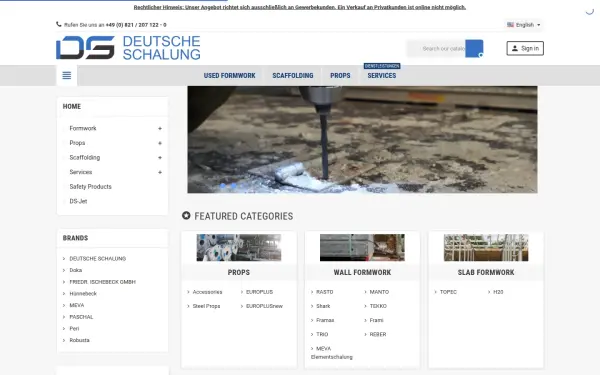The height and width of the screenshot is (375, 600).
Task: Open MANTO wall formwork link
Action: (379, 292)
